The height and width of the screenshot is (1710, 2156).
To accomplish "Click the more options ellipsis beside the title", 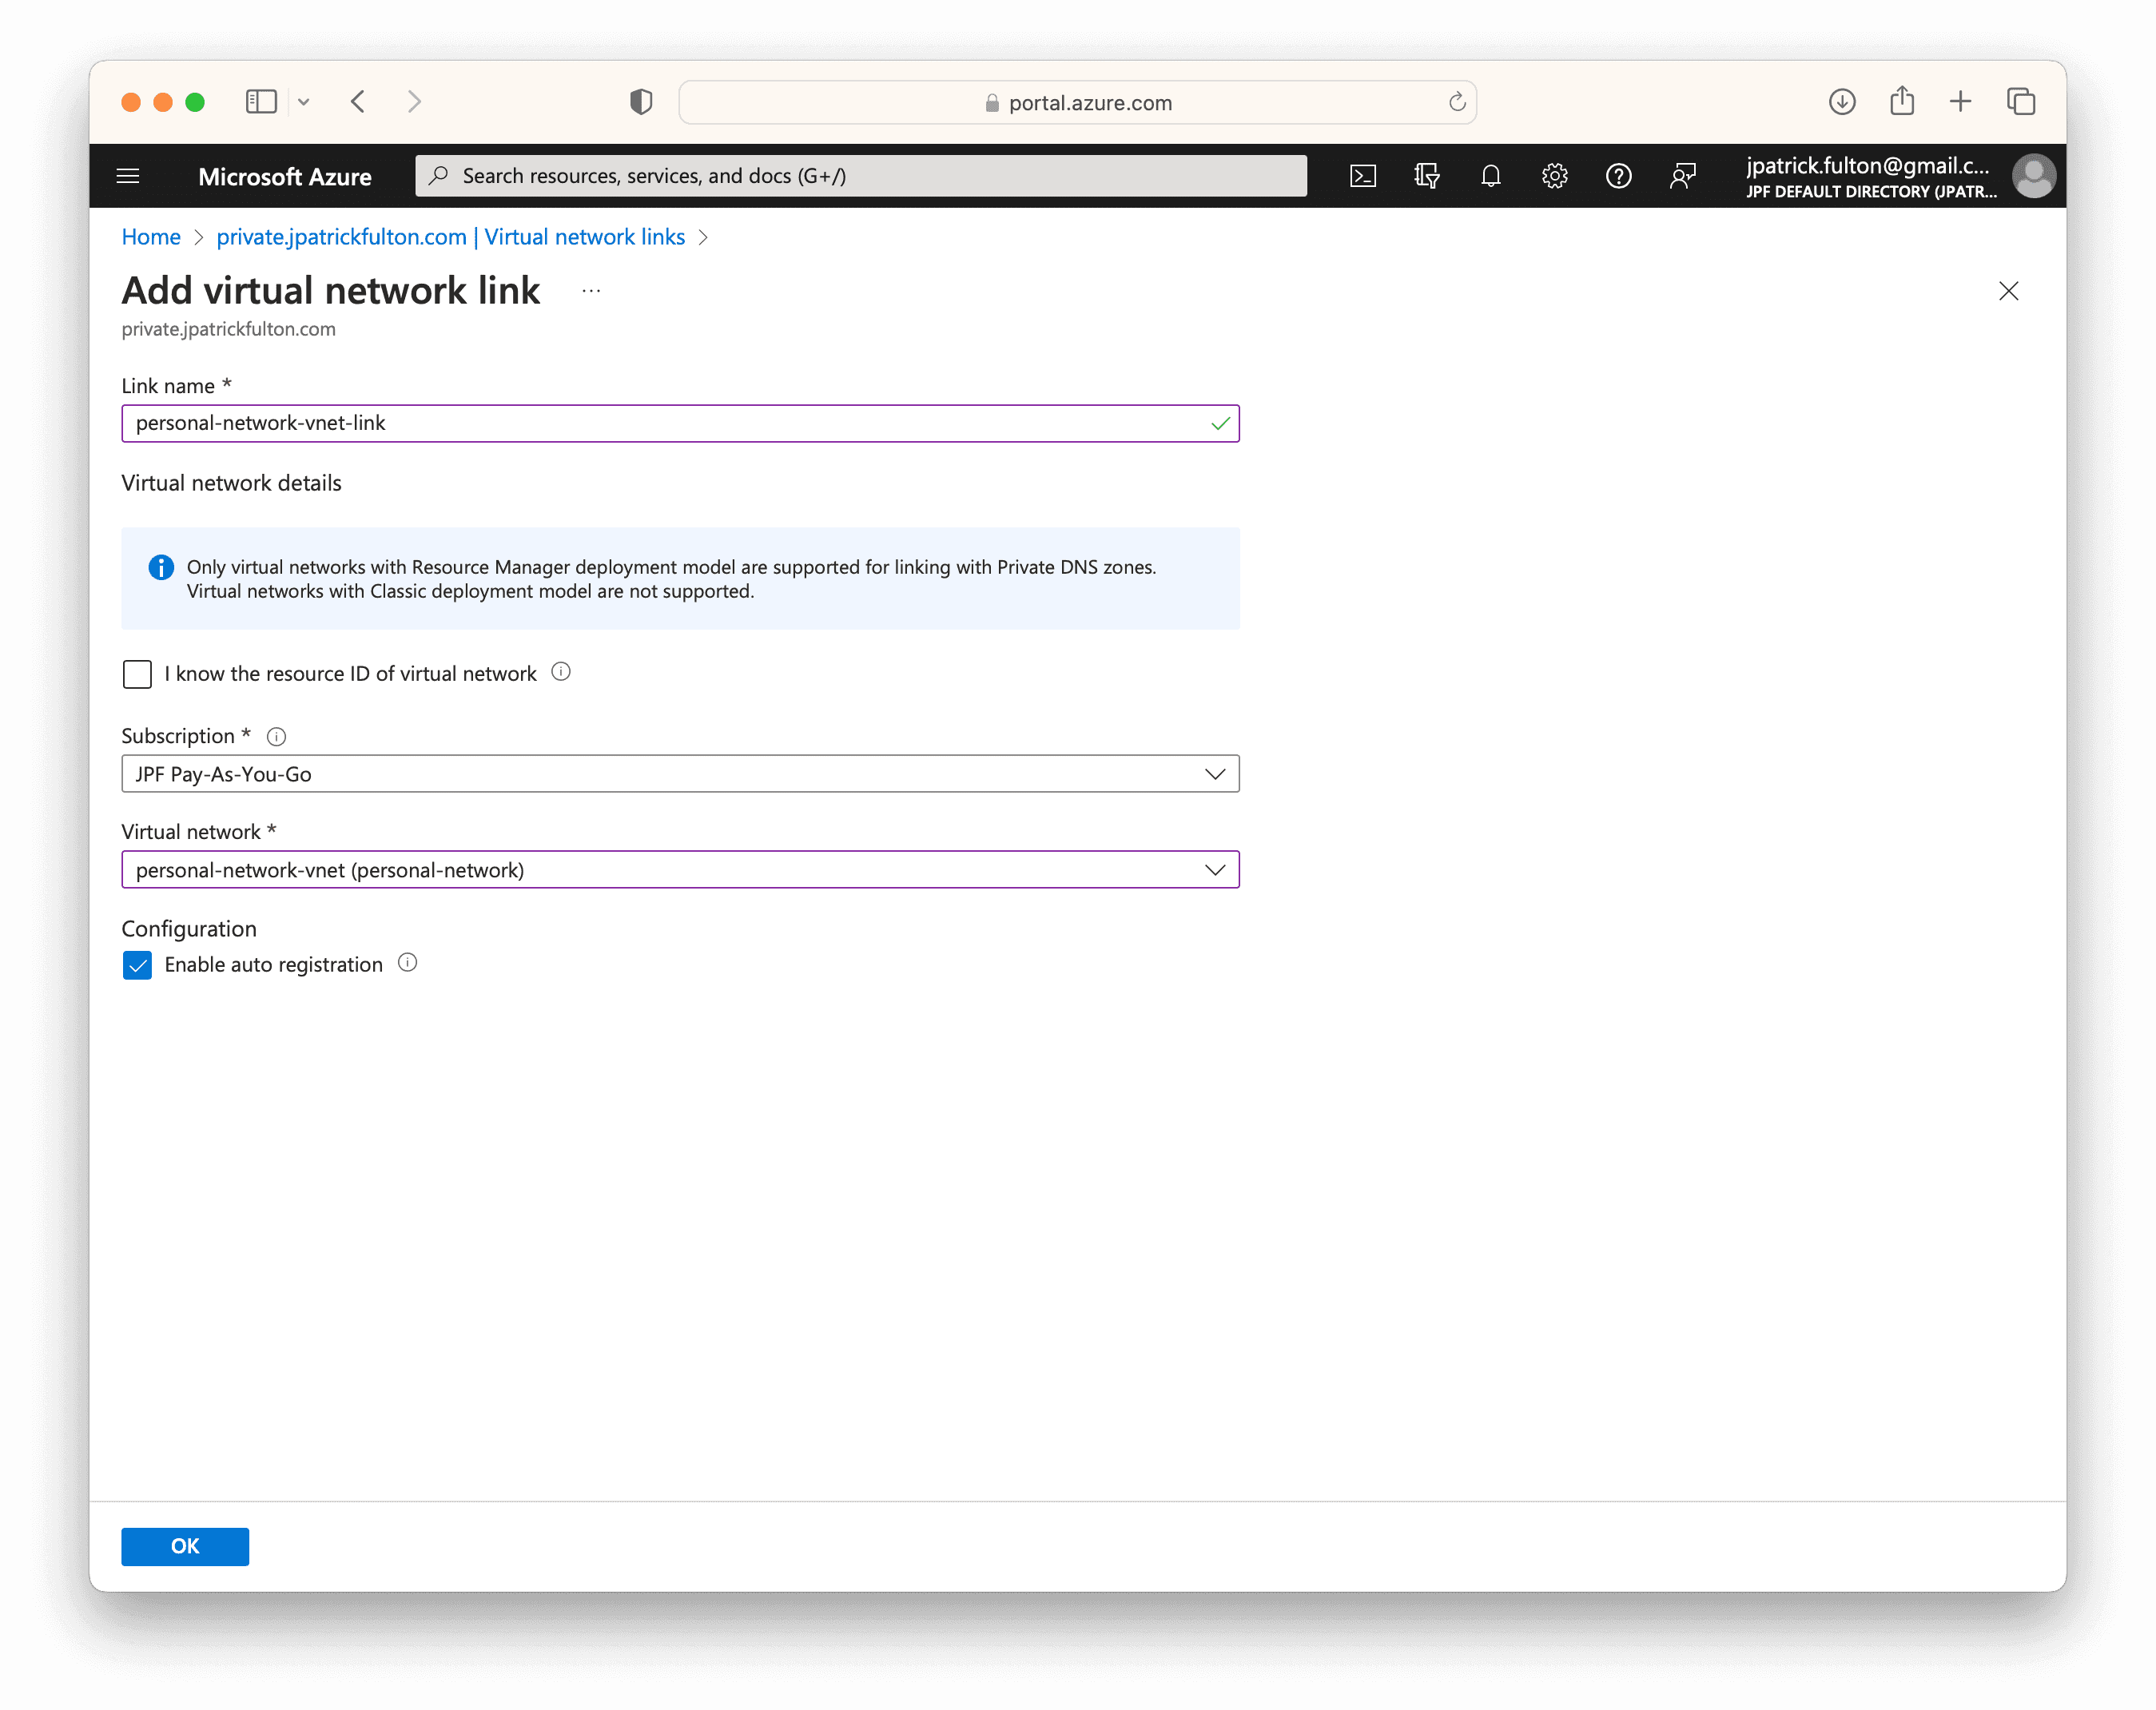I will (591, 291).
